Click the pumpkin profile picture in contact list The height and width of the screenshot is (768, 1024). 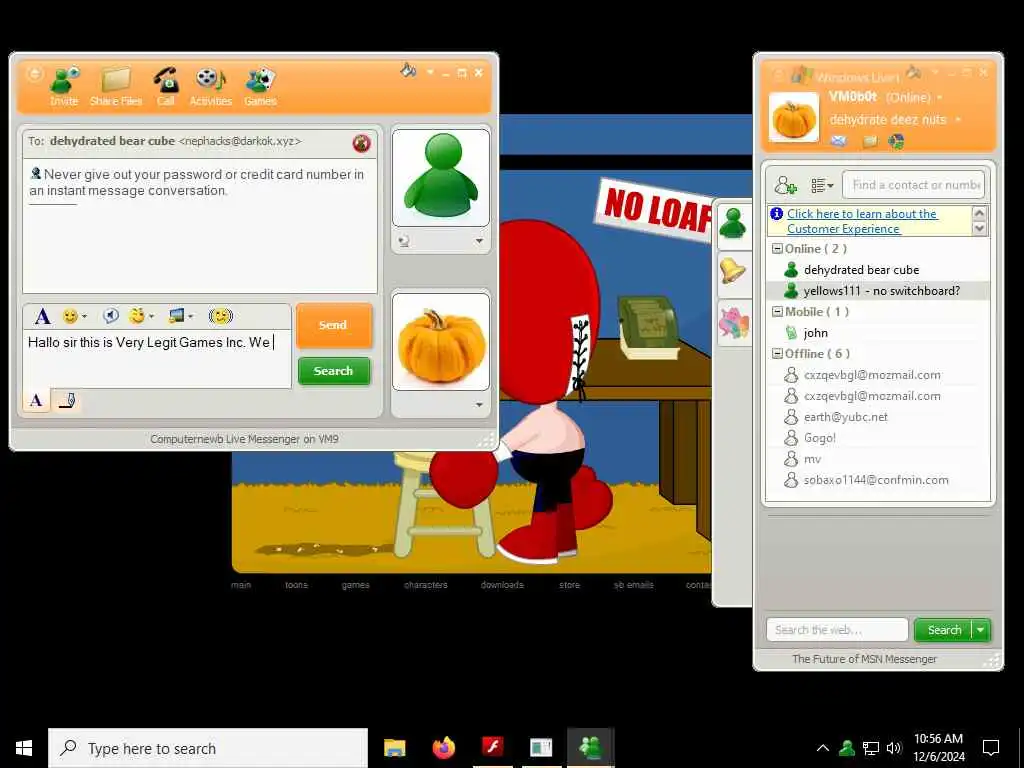794,118
